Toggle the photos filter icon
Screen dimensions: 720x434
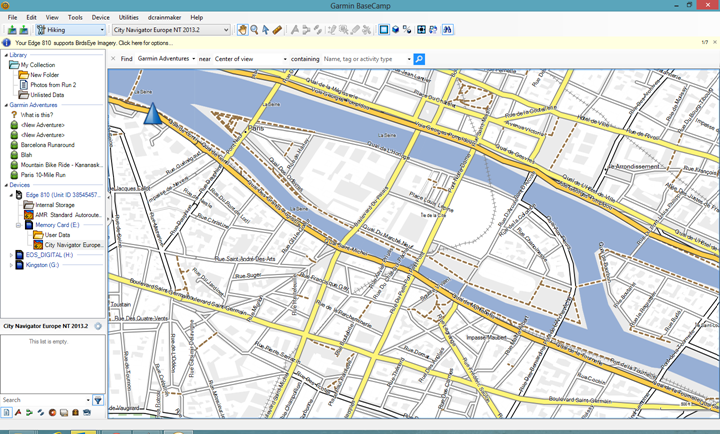pyautogui.click(x=64, y=412)
